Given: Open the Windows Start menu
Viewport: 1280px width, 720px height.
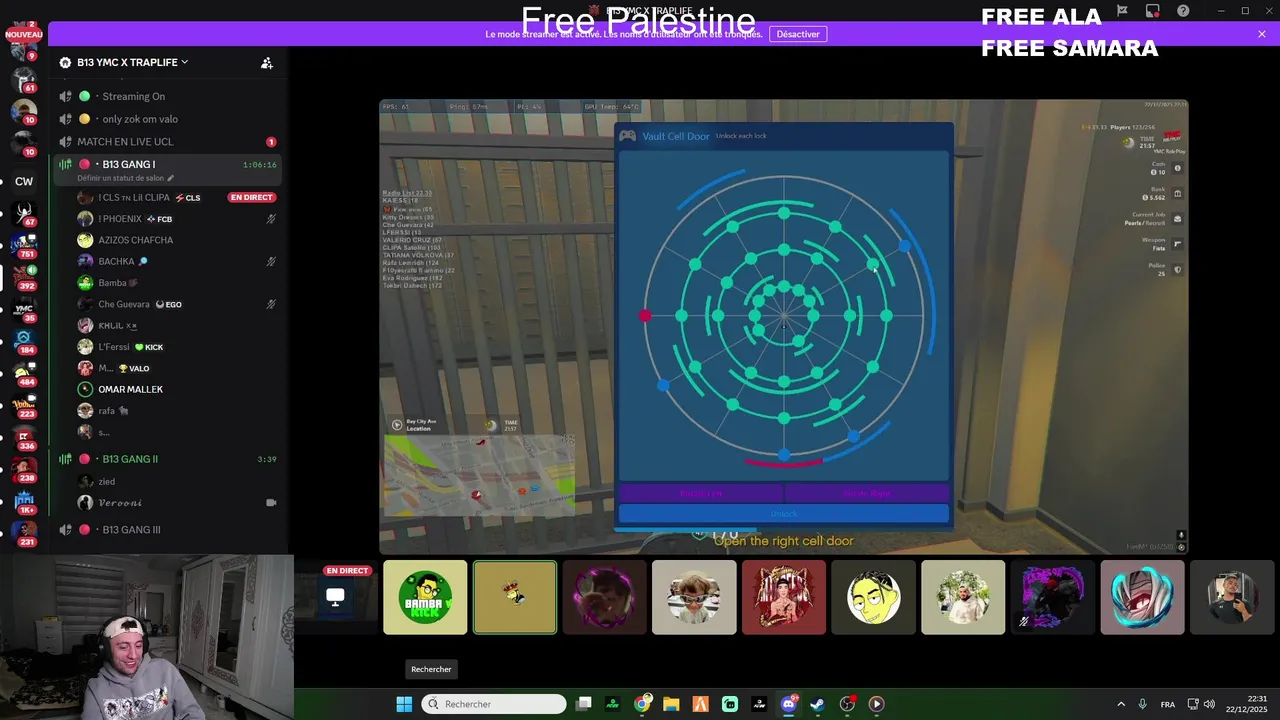Looking at the screenshot, I should coord(404,704).
